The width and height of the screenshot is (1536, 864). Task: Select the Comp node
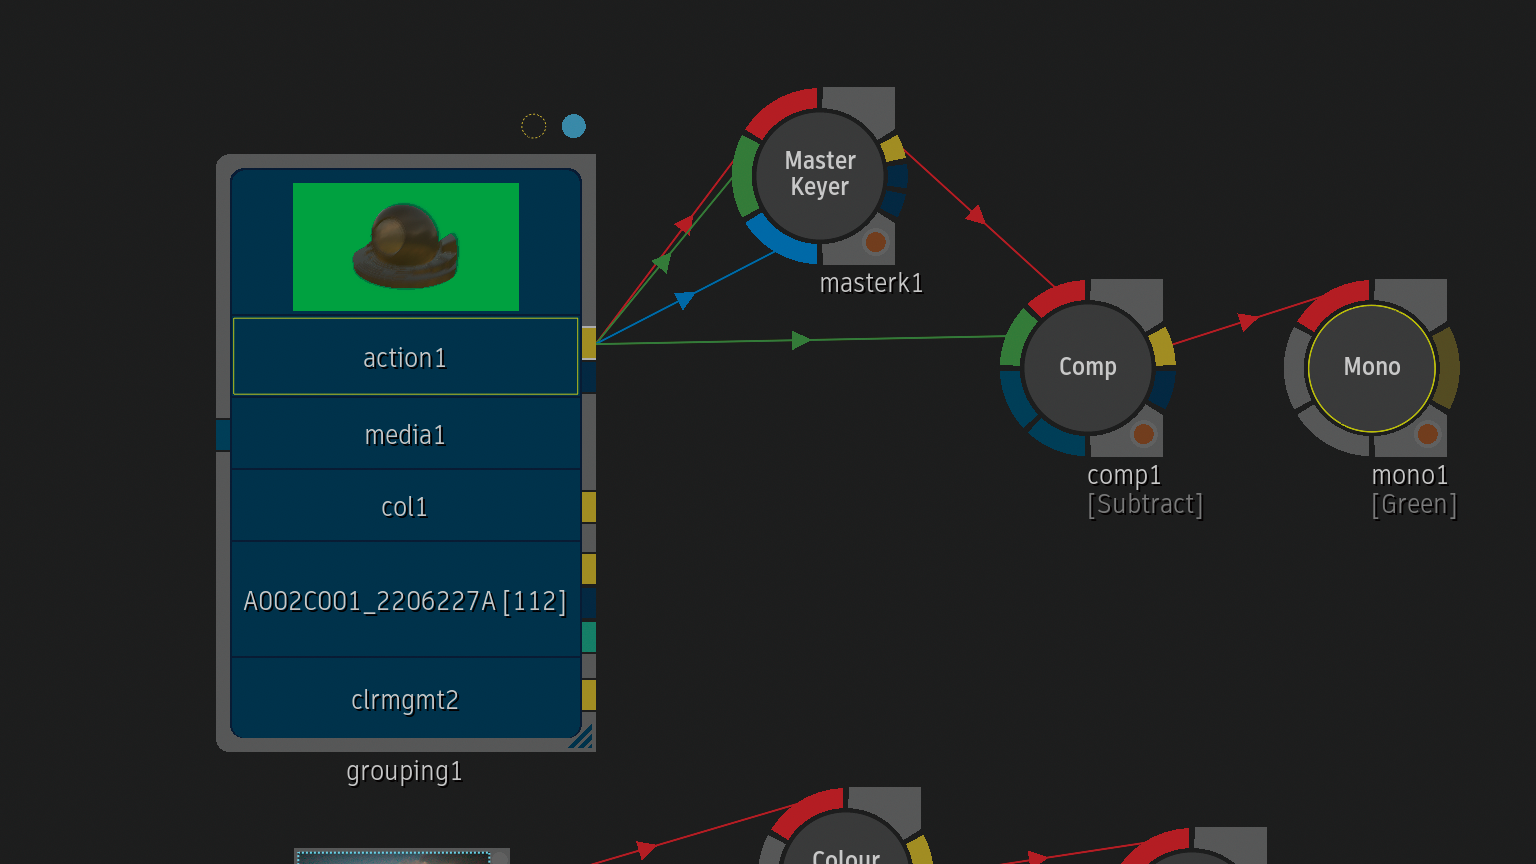point(1088,367)
